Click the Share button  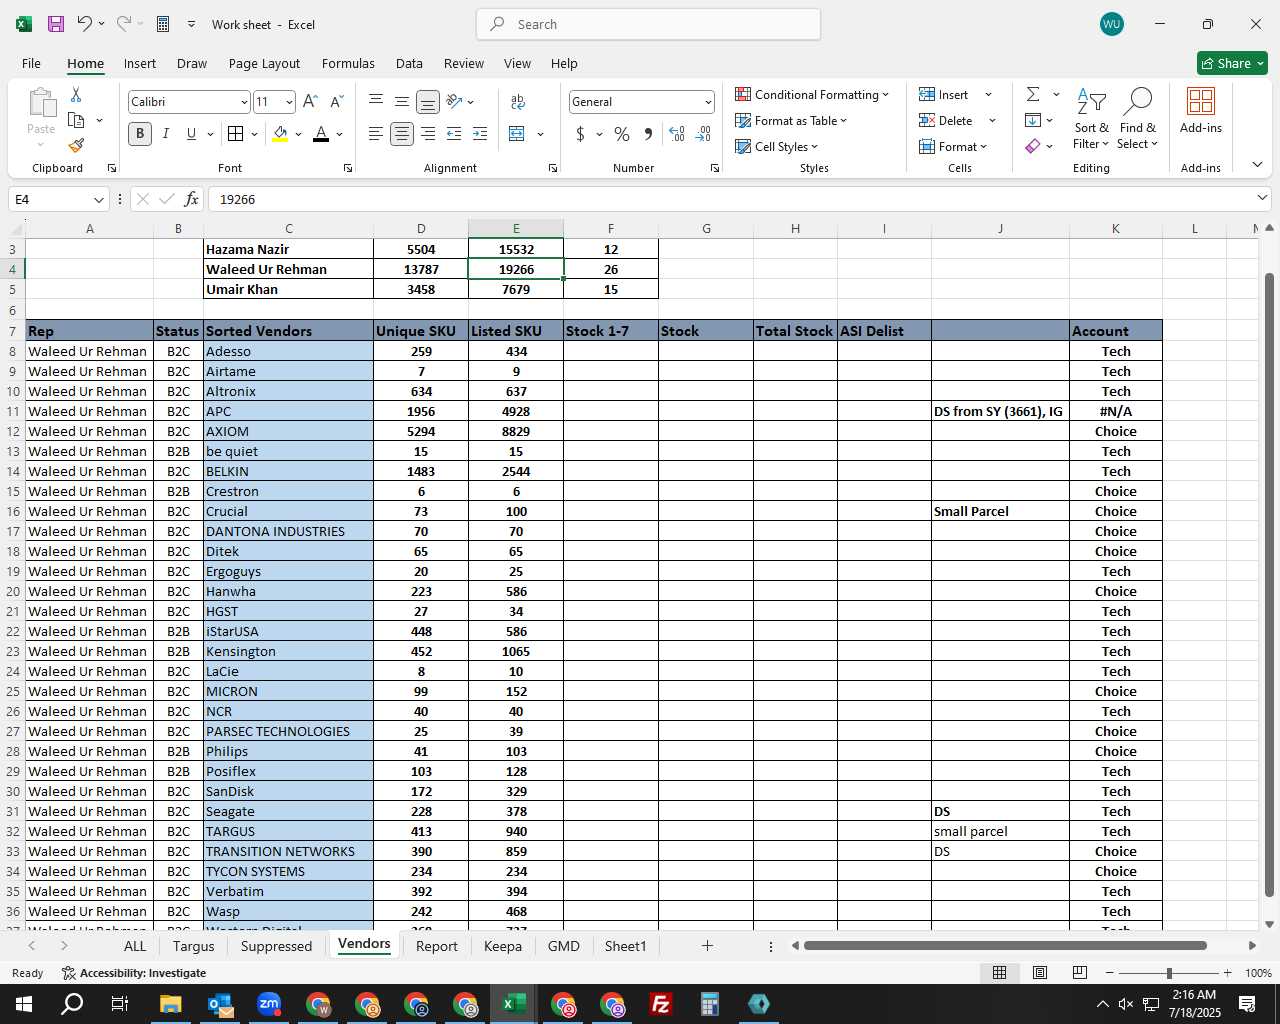pyautogui.click(x=1232, y=63)
